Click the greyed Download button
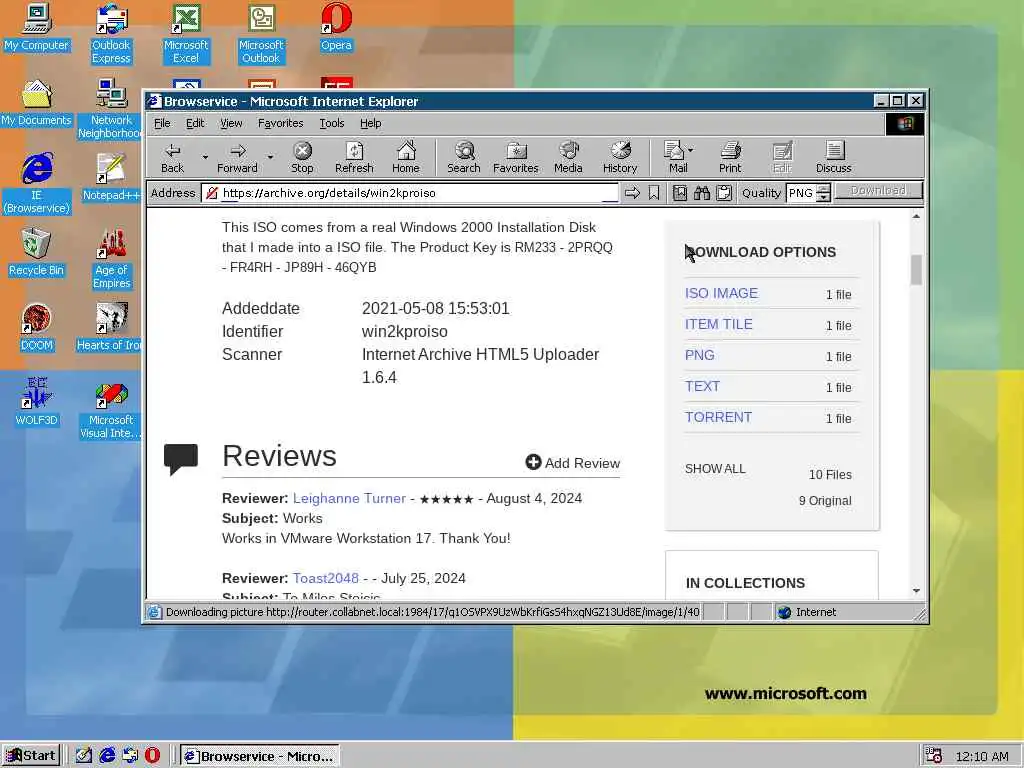 coord(878,191)
